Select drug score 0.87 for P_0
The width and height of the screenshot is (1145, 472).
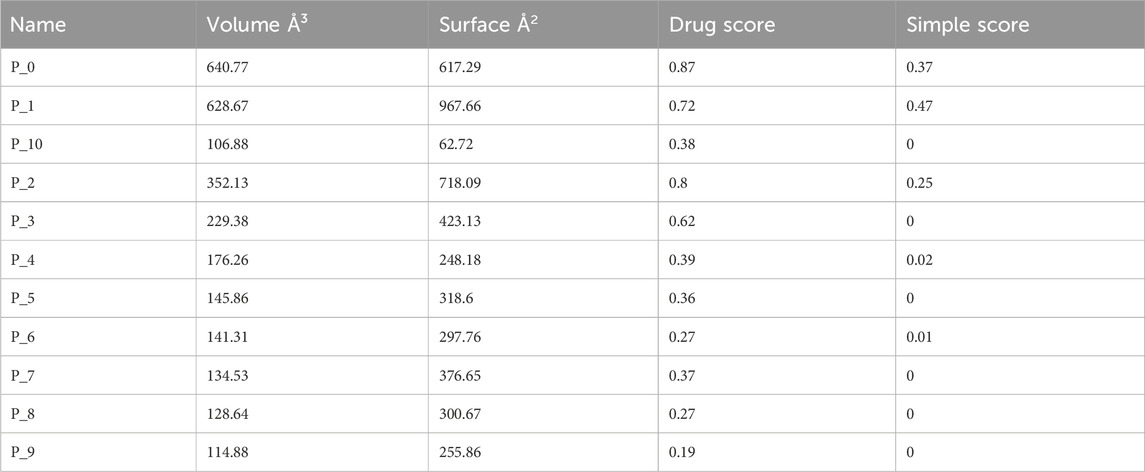(682, 67)
